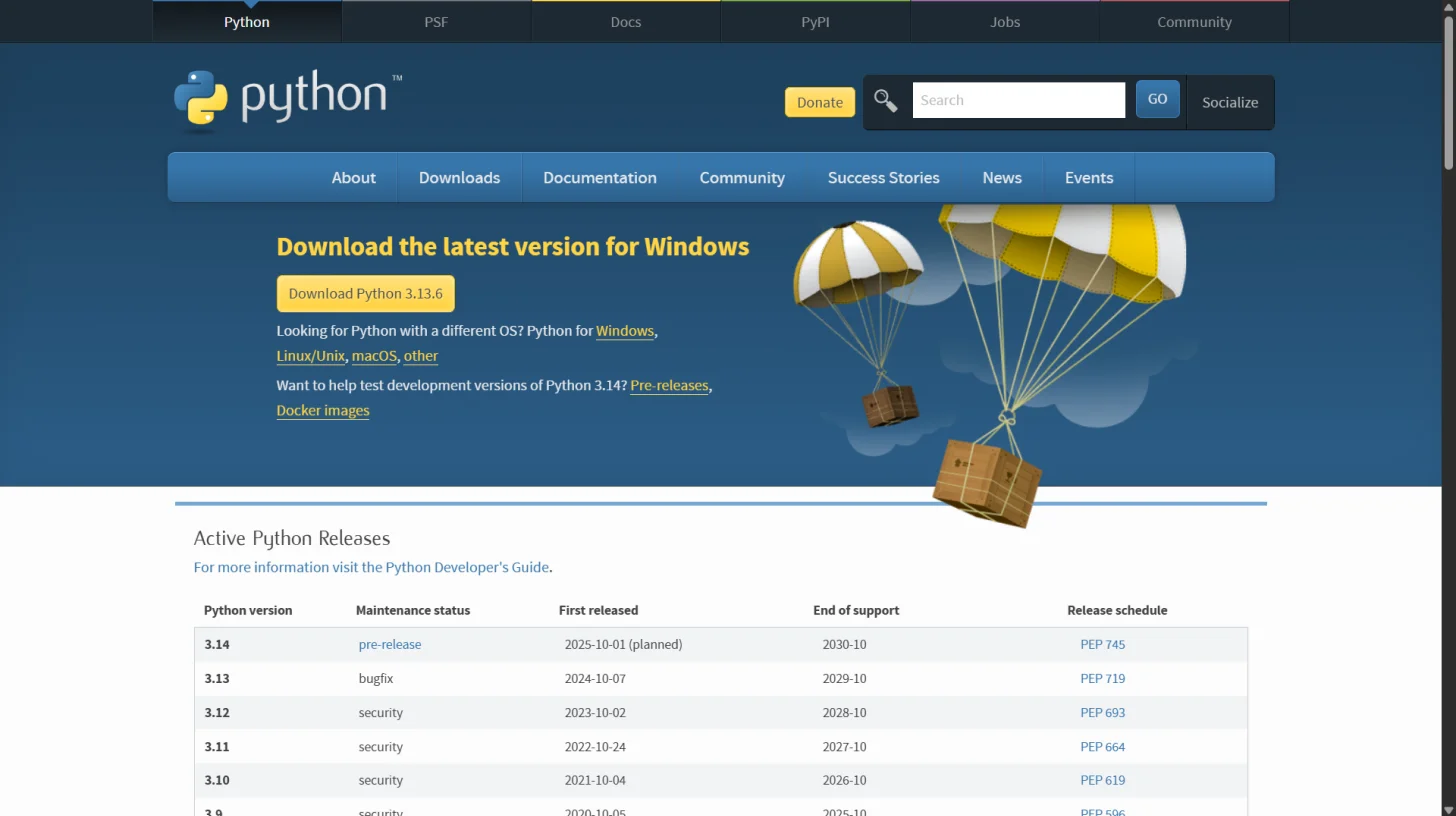Click the Donate button
This screenshot has height=816, width=1456.
point(820,102)
